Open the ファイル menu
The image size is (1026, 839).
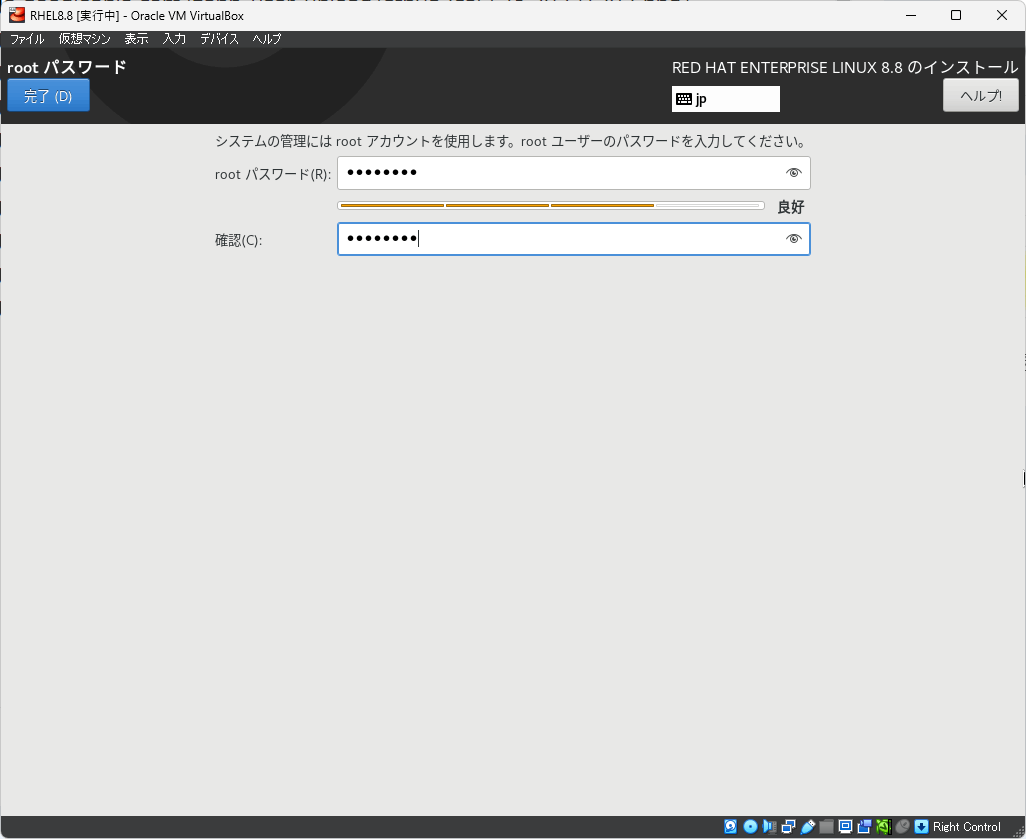(27, 39)
